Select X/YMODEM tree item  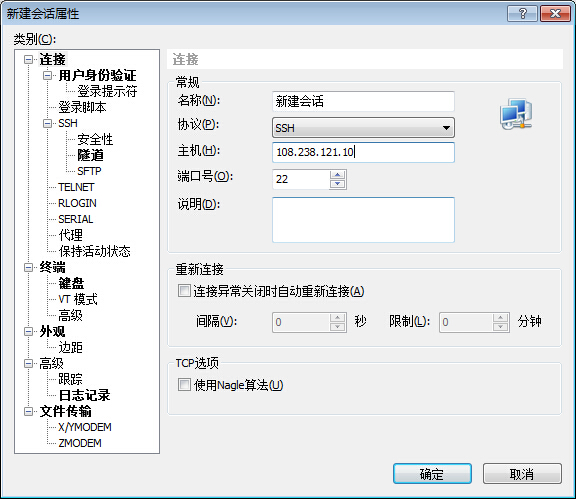(x=85, y=427)
